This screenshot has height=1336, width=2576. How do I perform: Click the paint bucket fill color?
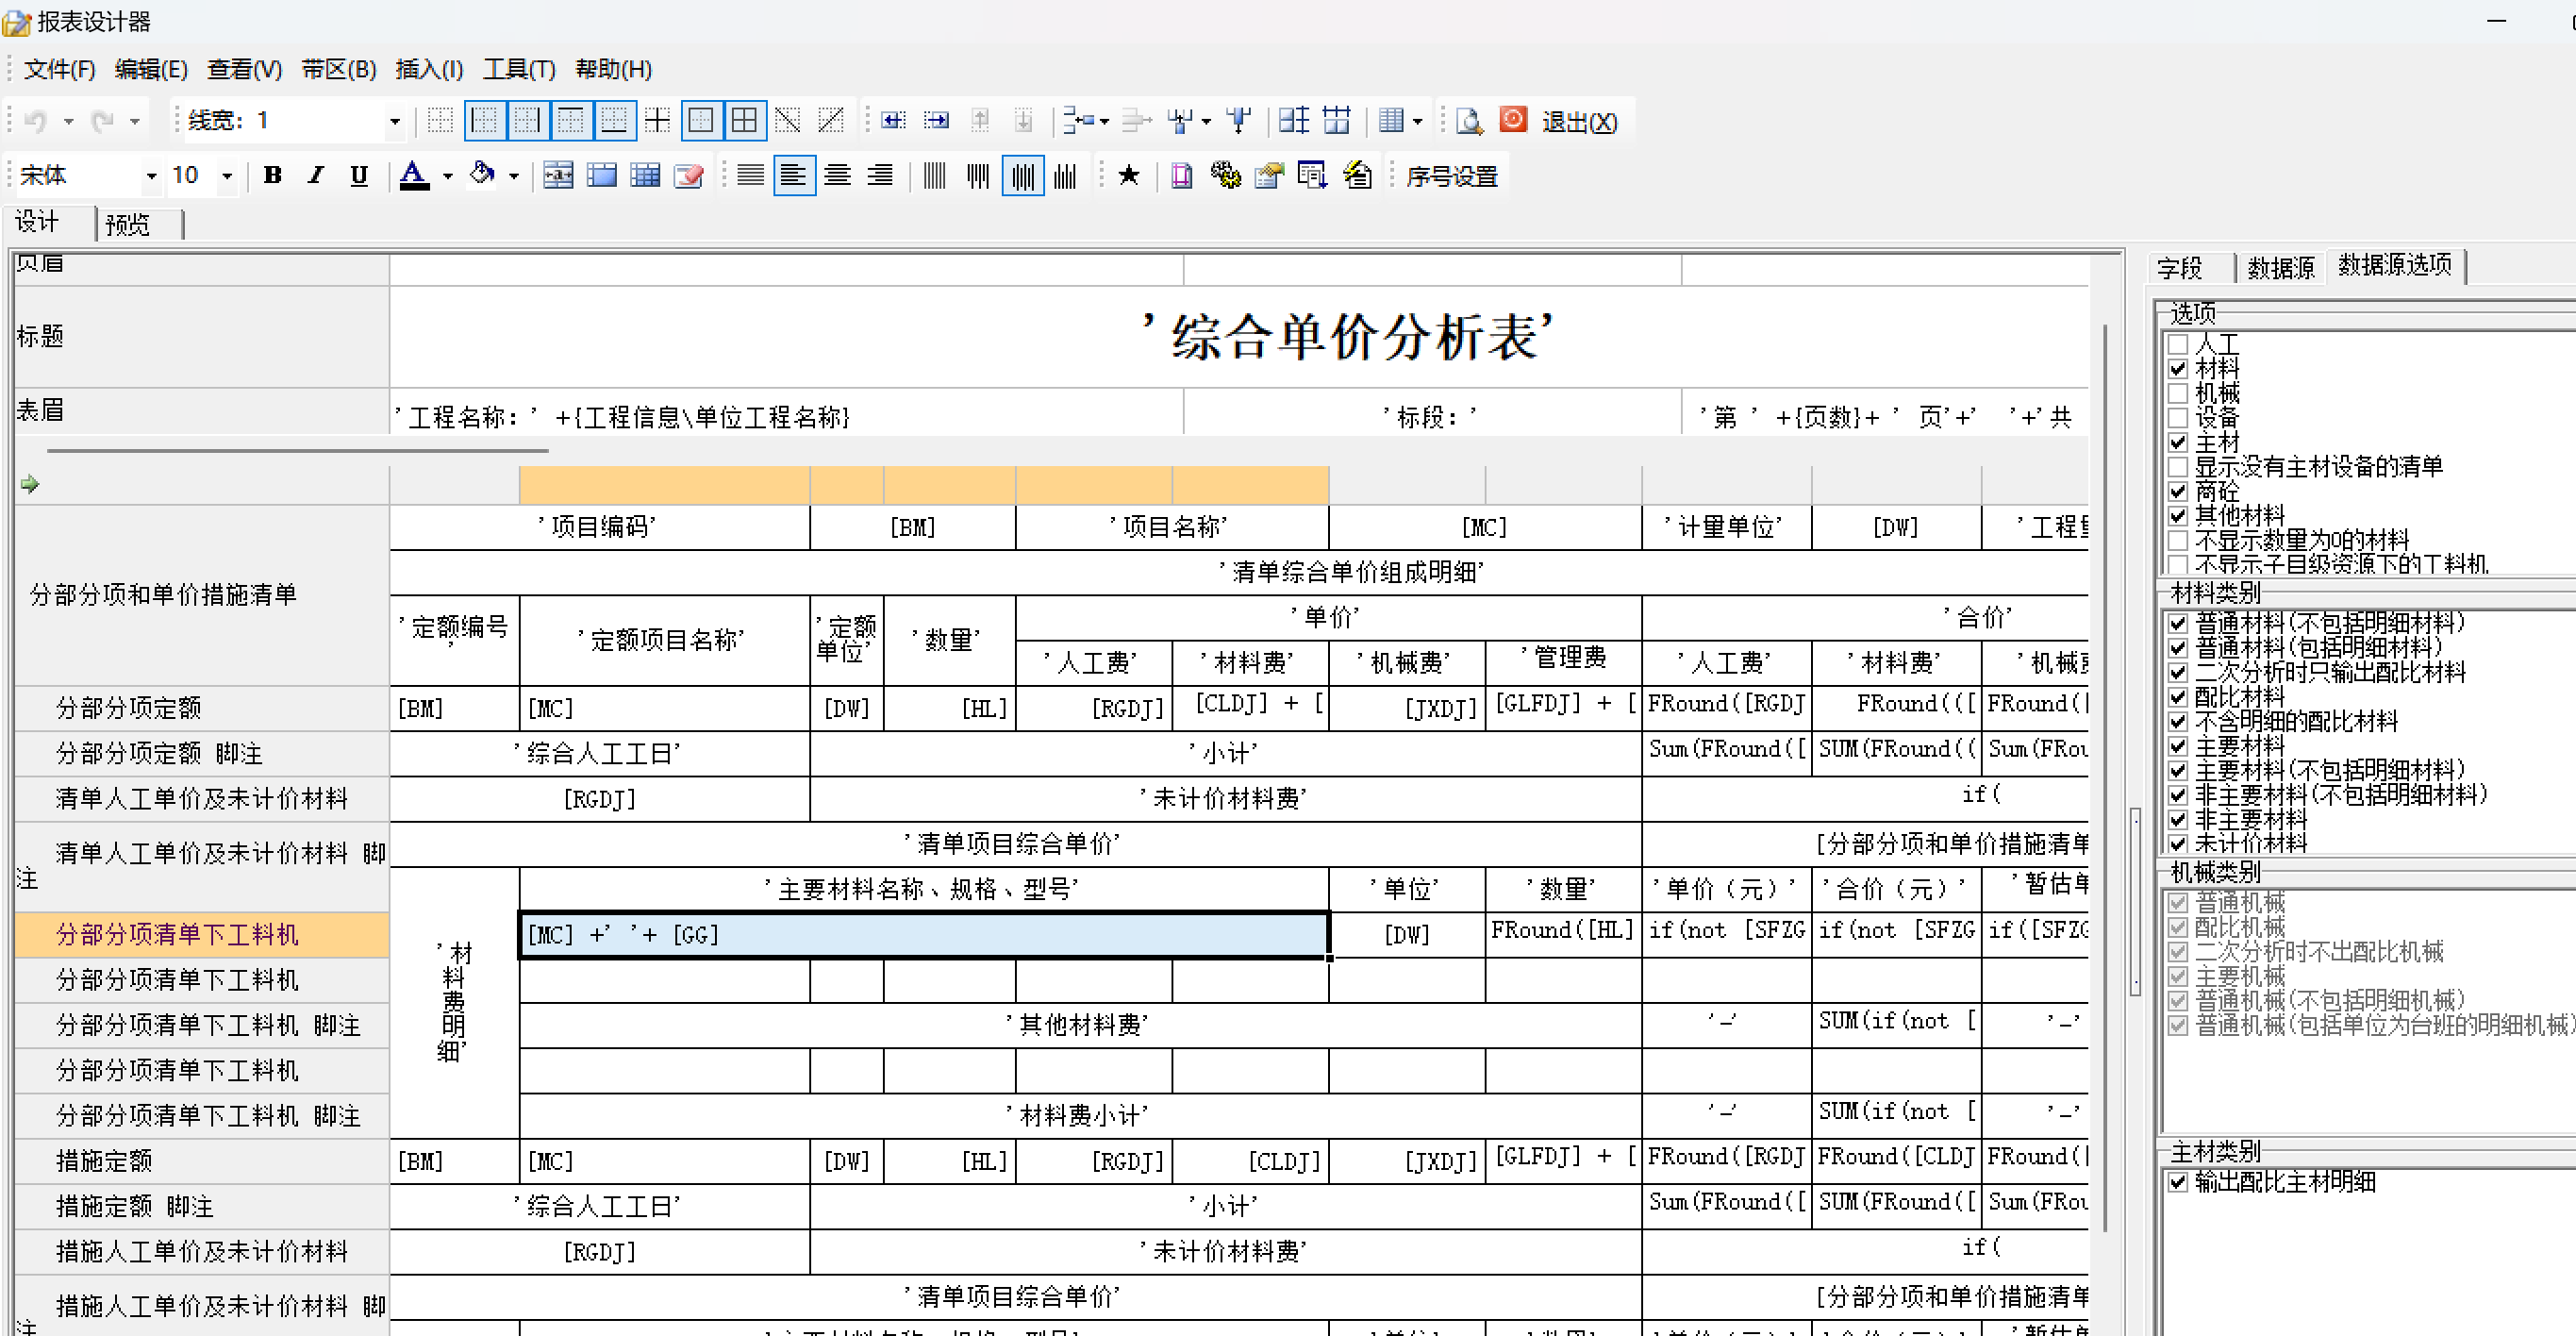(x=482, y=175)
